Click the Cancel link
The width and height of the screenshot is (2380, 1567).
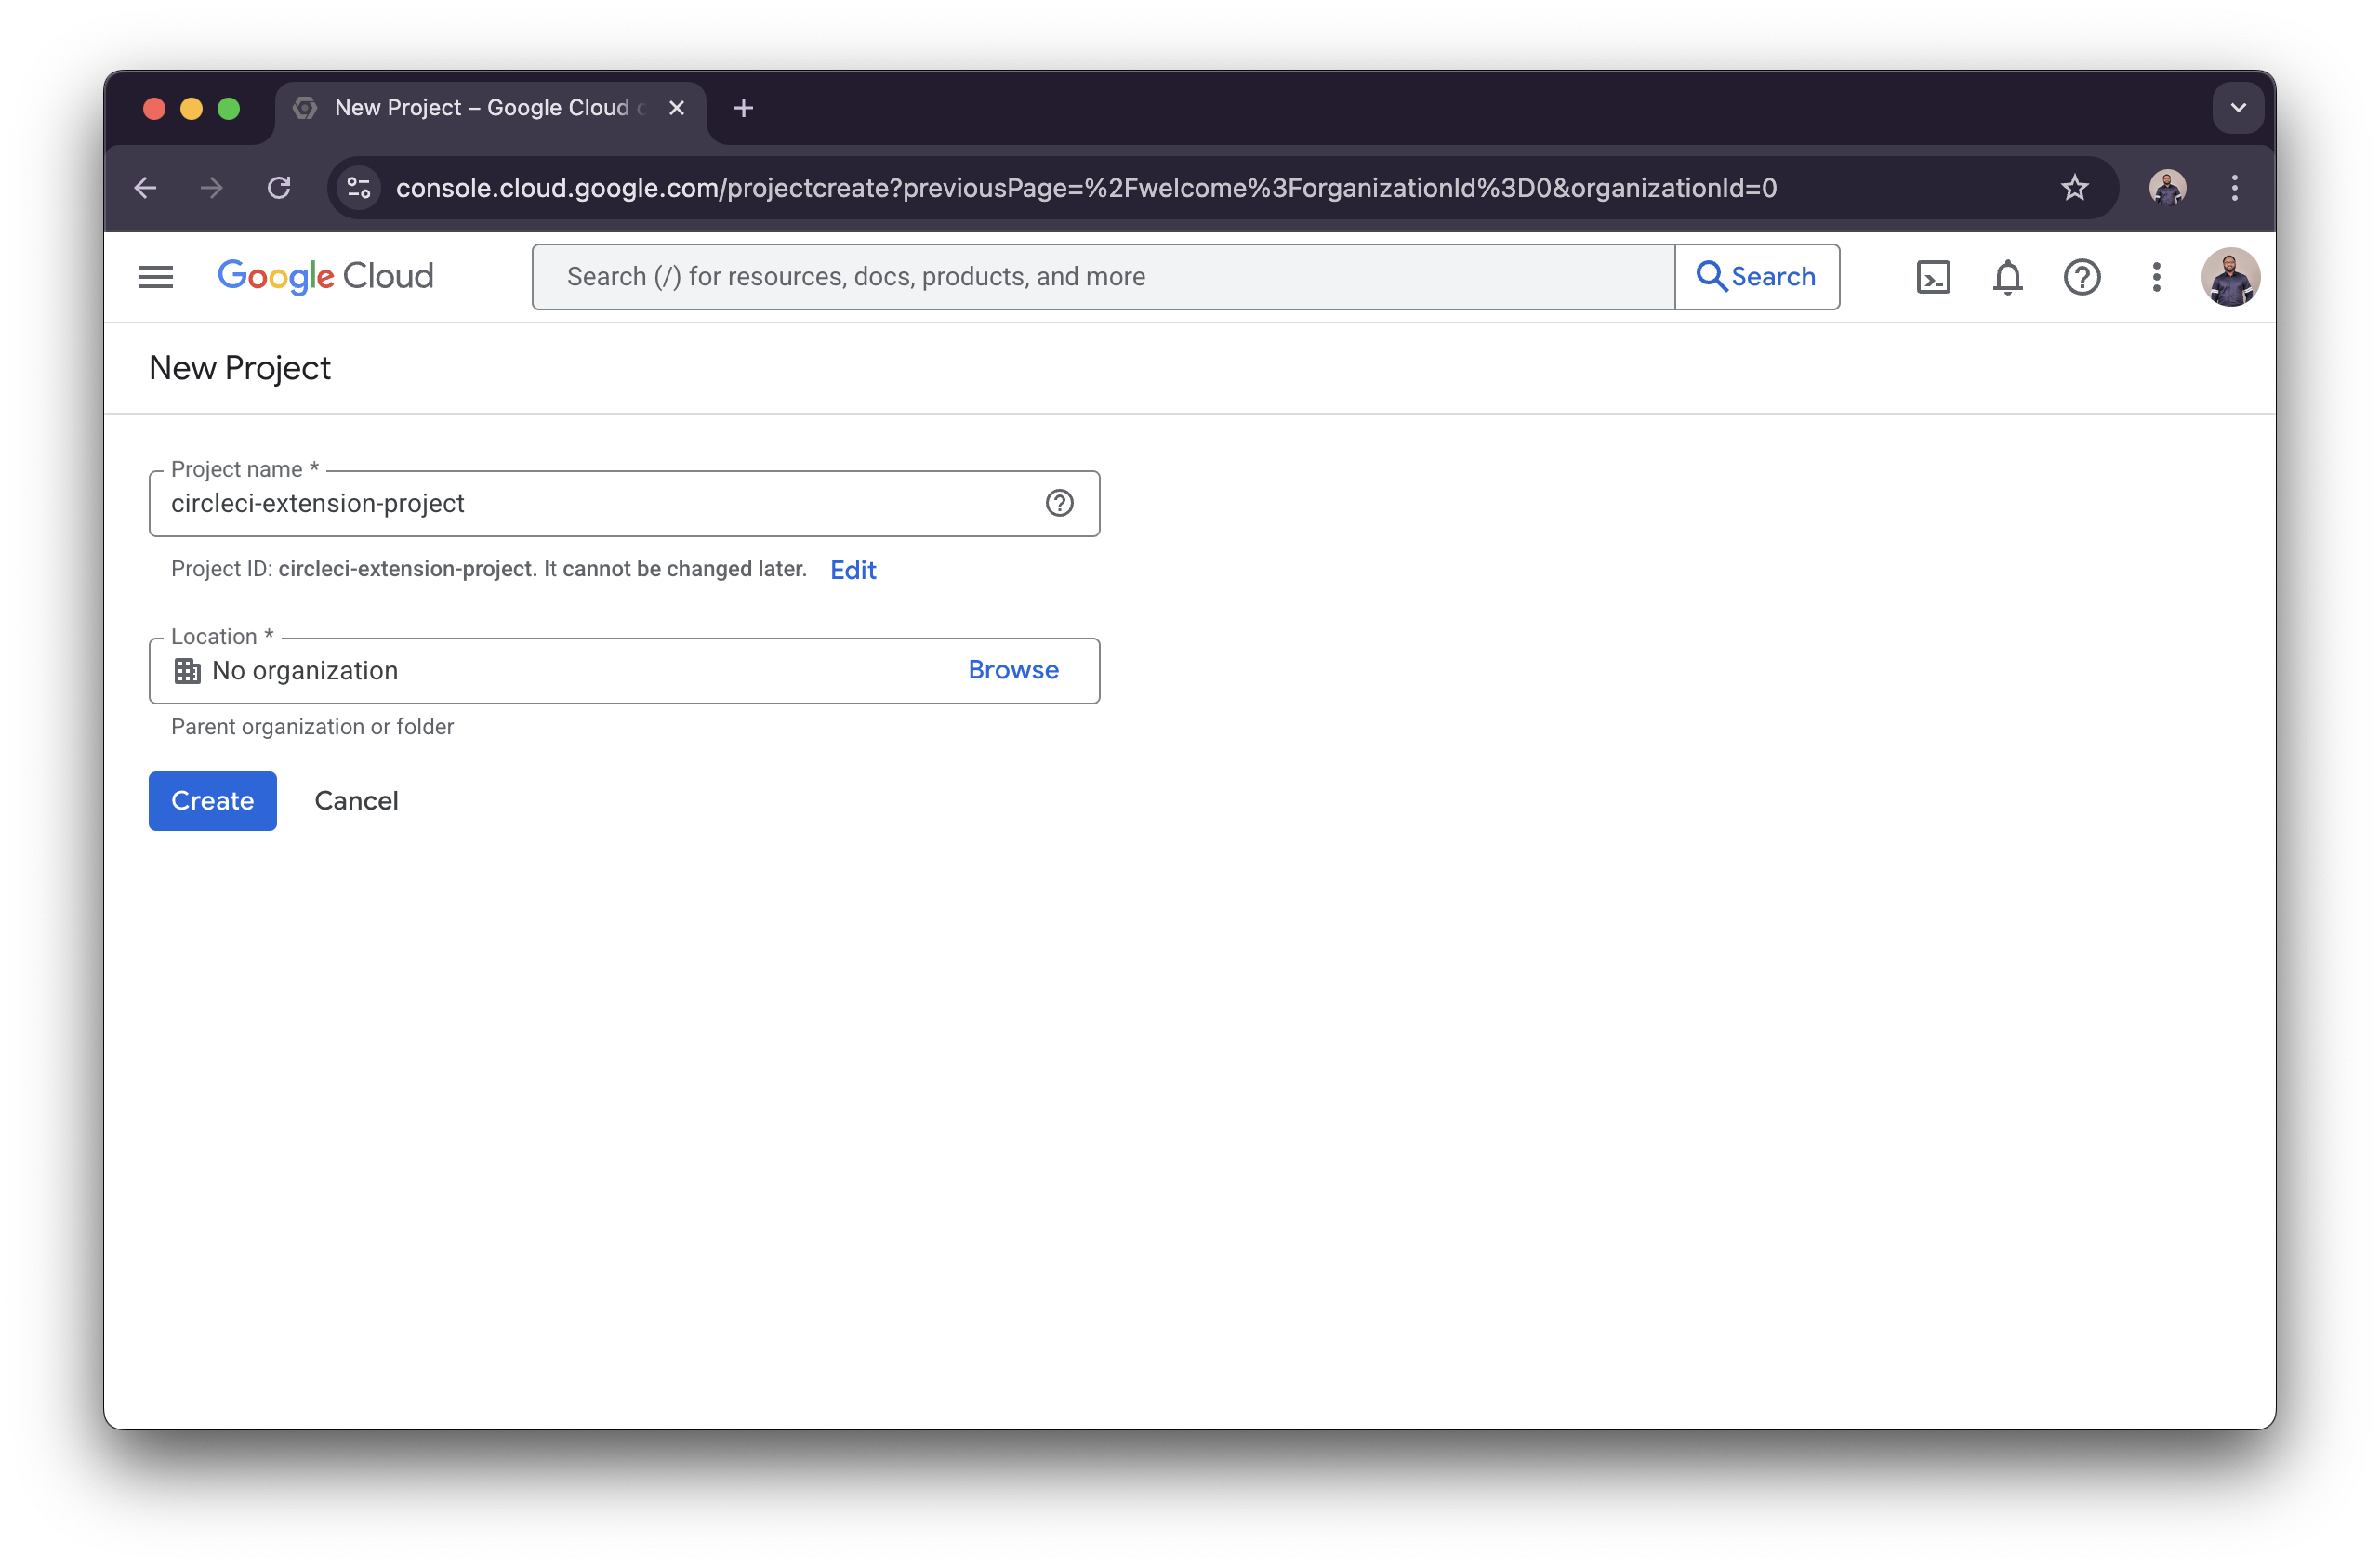pos(356,800)
